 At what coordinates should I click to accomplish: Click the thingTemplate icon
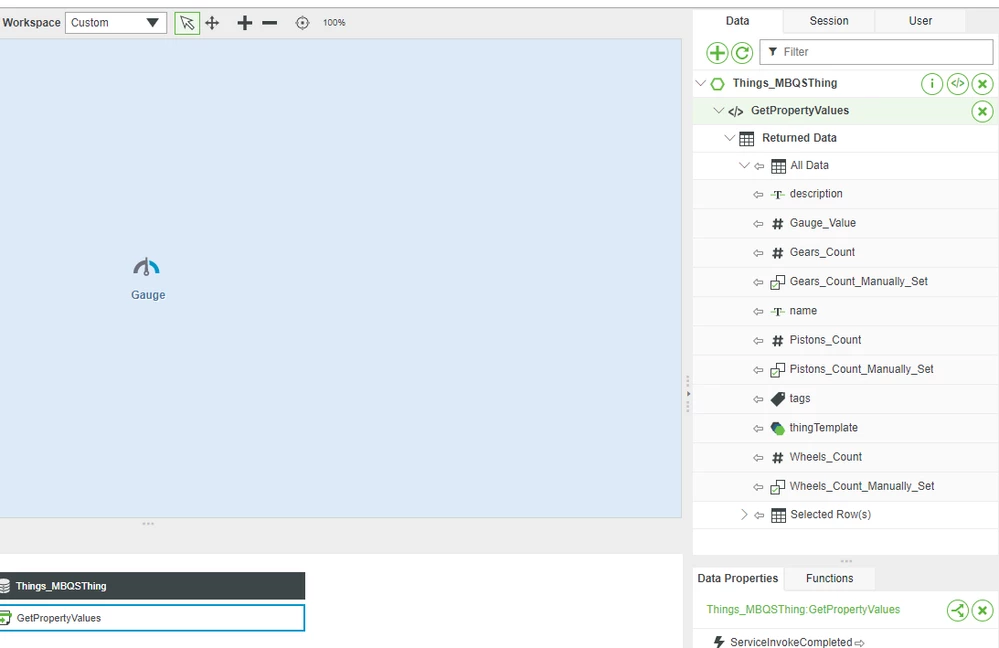tap(777, 428)
